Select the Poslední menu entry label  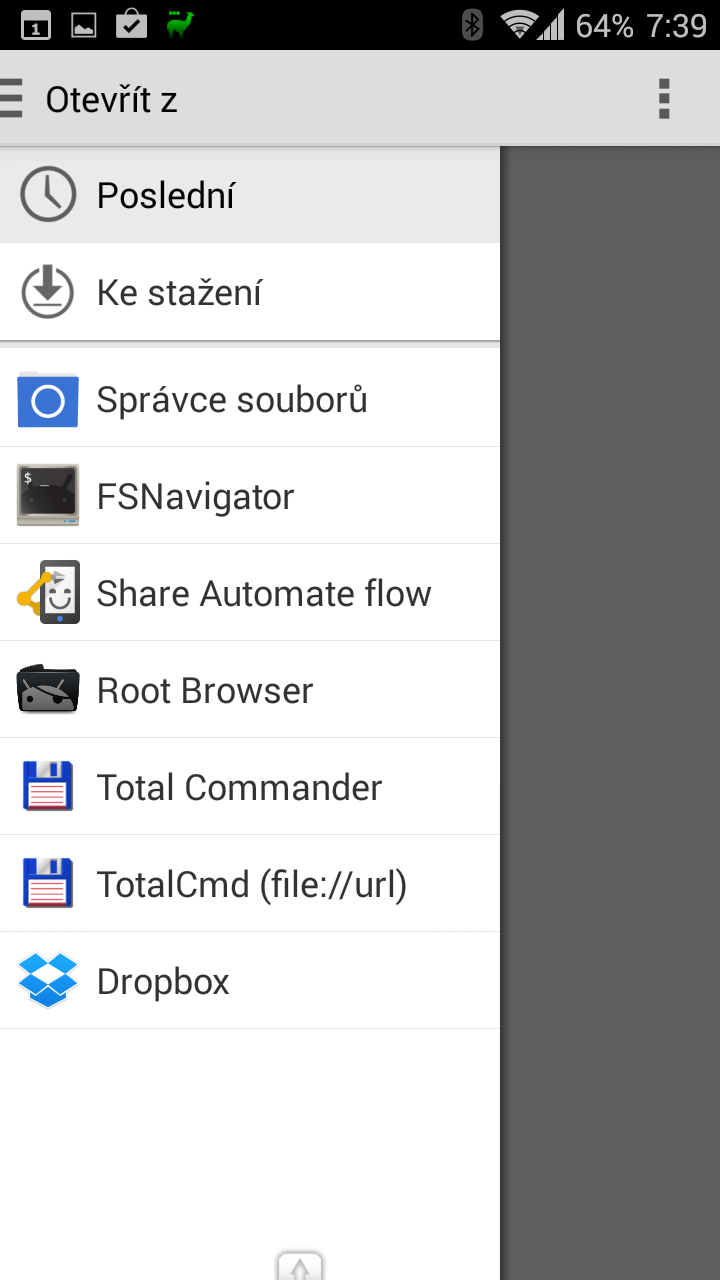(x=166, y=196)
